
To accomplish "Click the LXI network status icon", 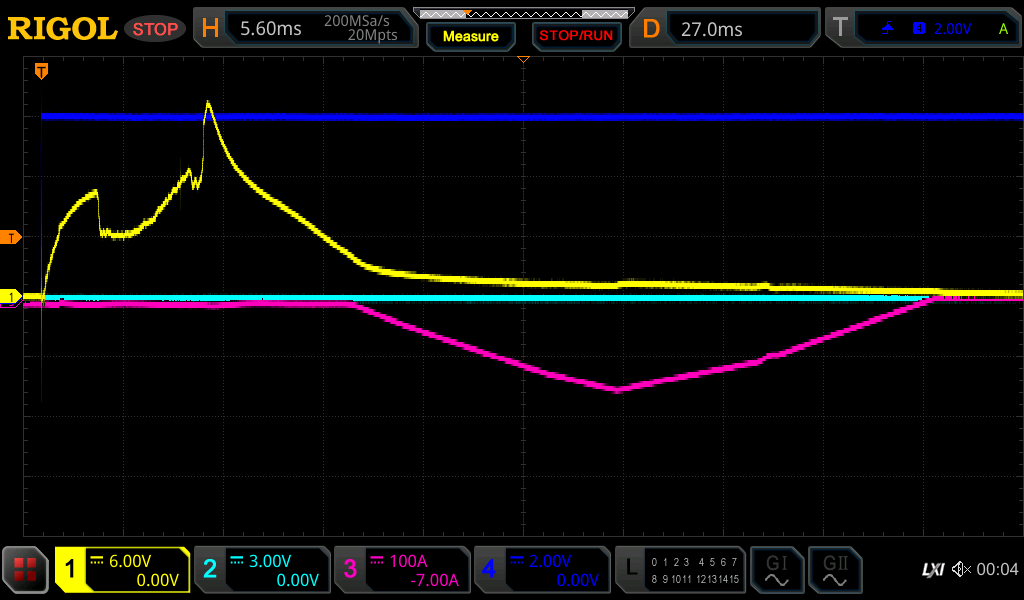I will [x=932, y=569].
